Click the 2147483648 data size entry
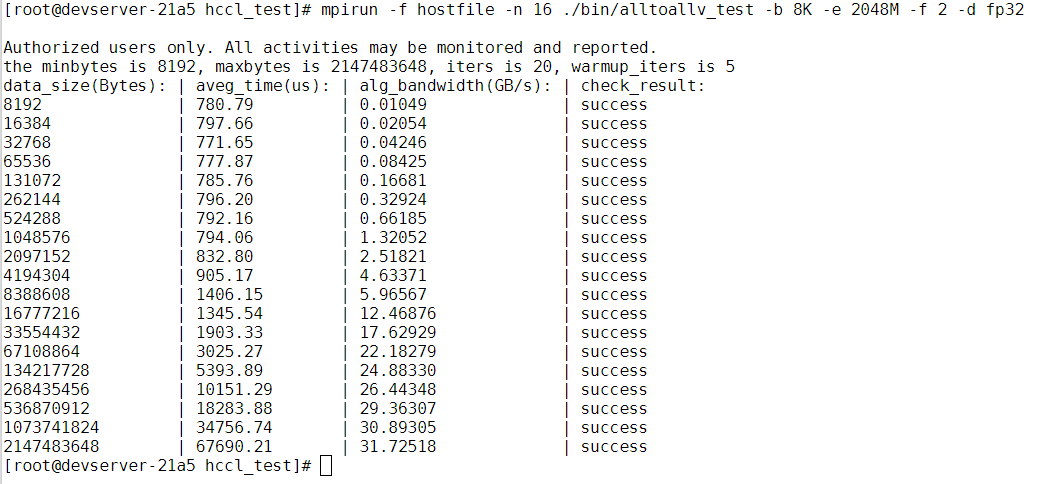 51,446
